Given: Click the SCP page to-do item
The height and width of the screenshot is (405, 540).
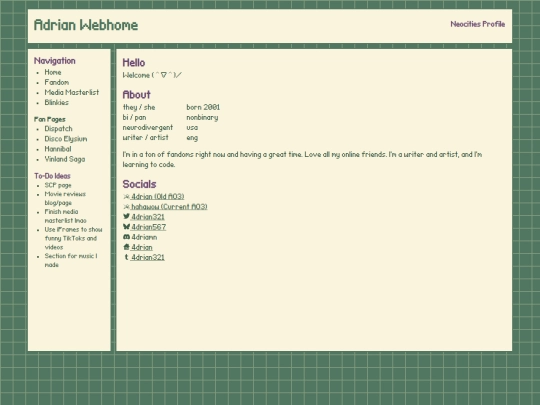Looking at the screenshot, I should (58, 185).
